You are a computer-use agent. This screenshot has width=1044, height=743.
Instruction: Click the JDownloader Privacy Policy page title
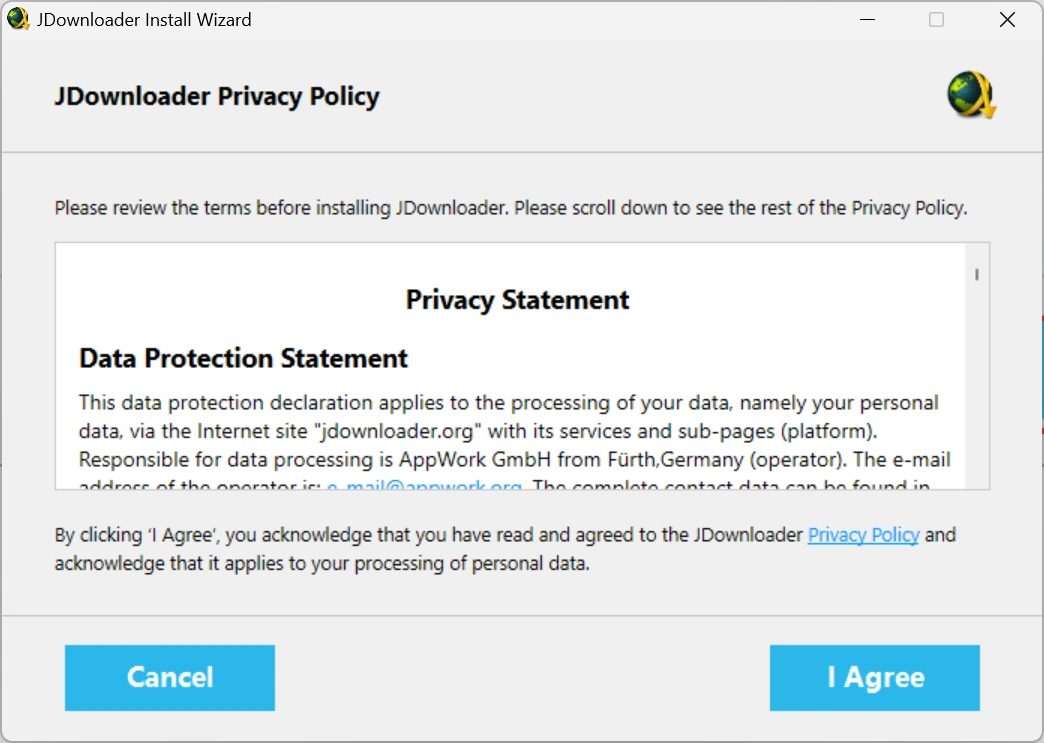click(217, 97)
